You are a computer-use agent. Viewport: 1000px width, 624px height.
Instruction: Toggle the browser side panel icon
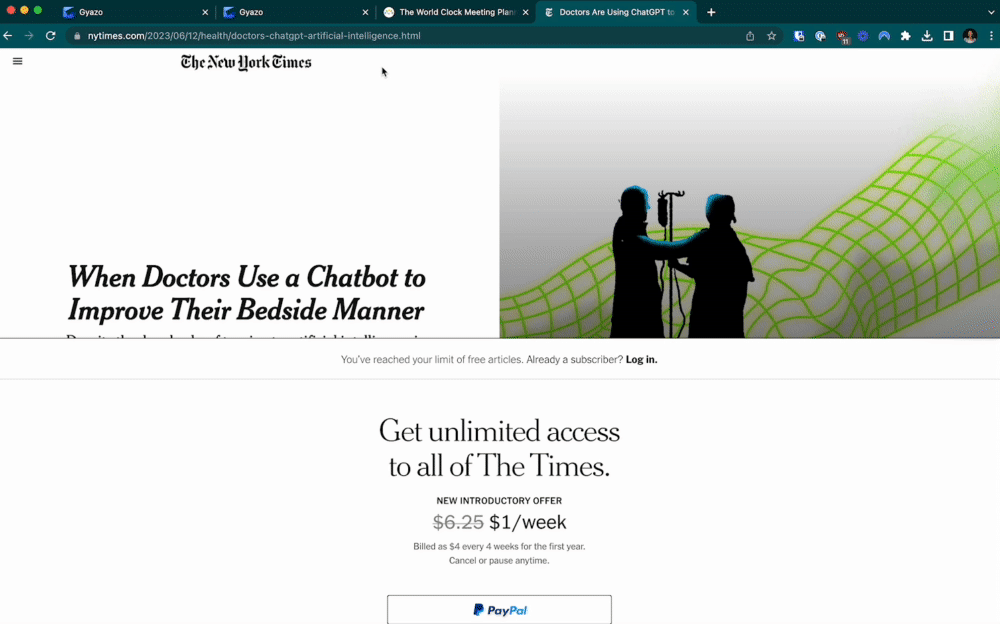point(948,36)
